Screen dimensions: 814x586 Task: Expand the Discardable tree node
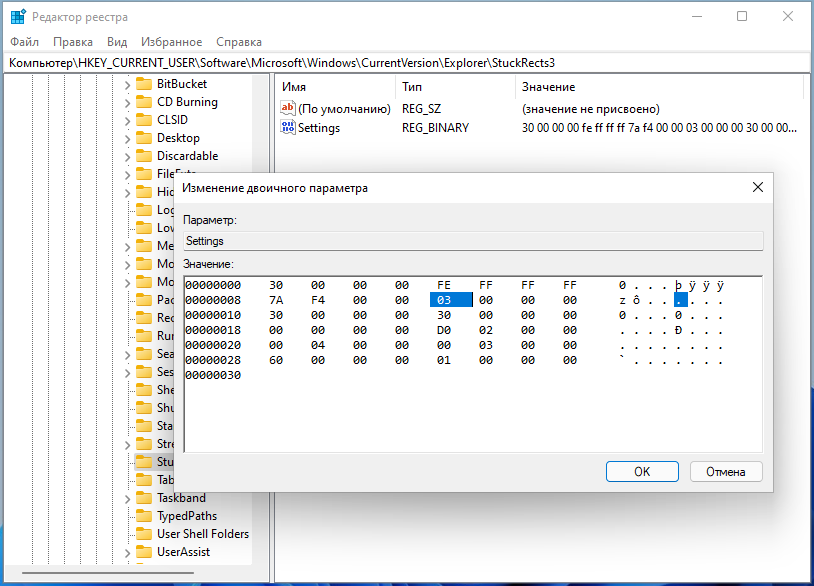(x=127, y=157)
